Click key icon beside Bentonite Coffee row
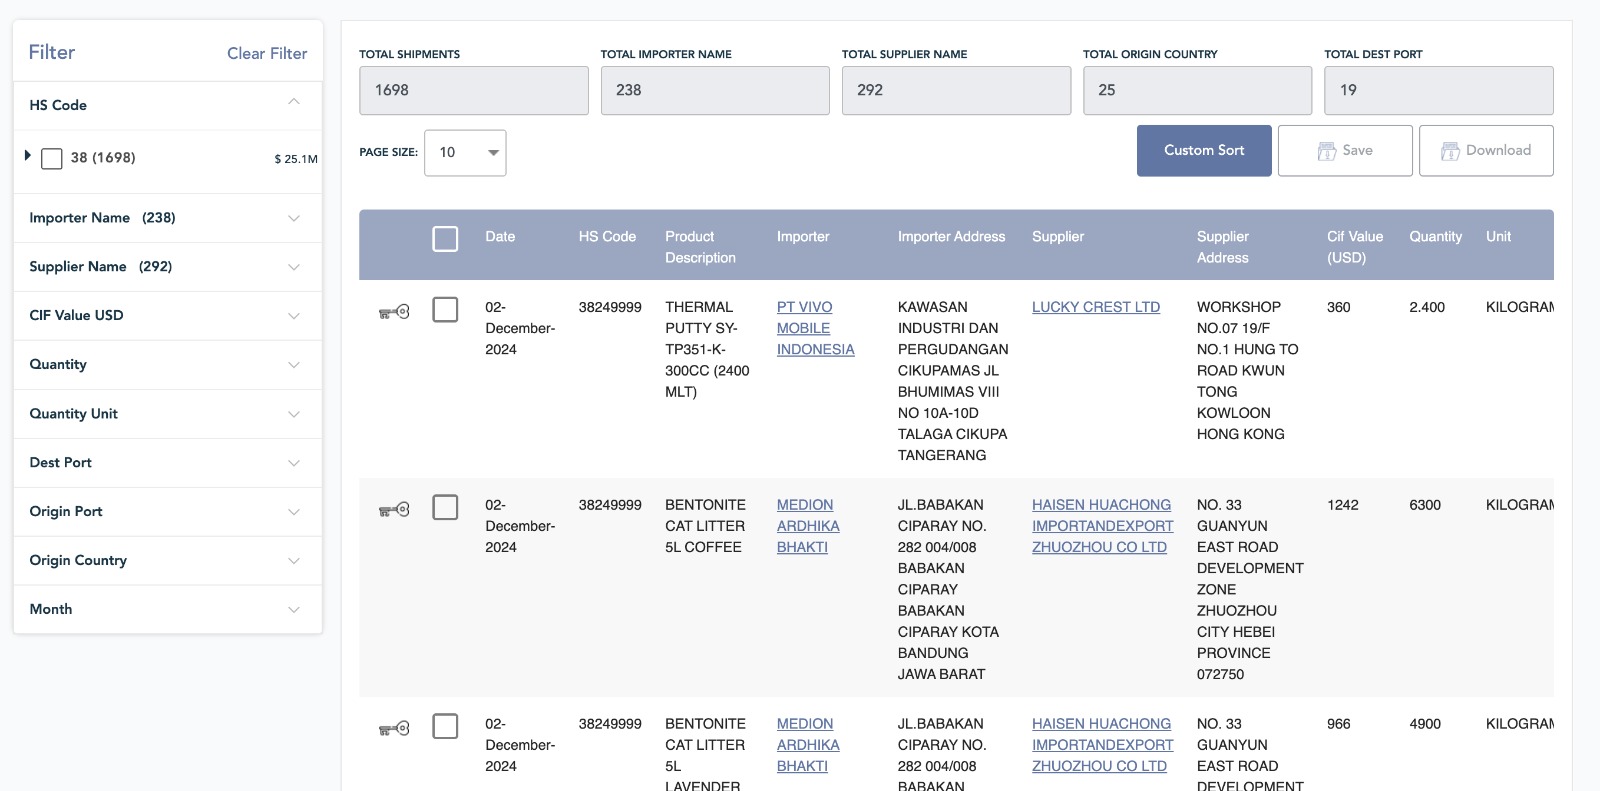 click(x=394, y=510)
